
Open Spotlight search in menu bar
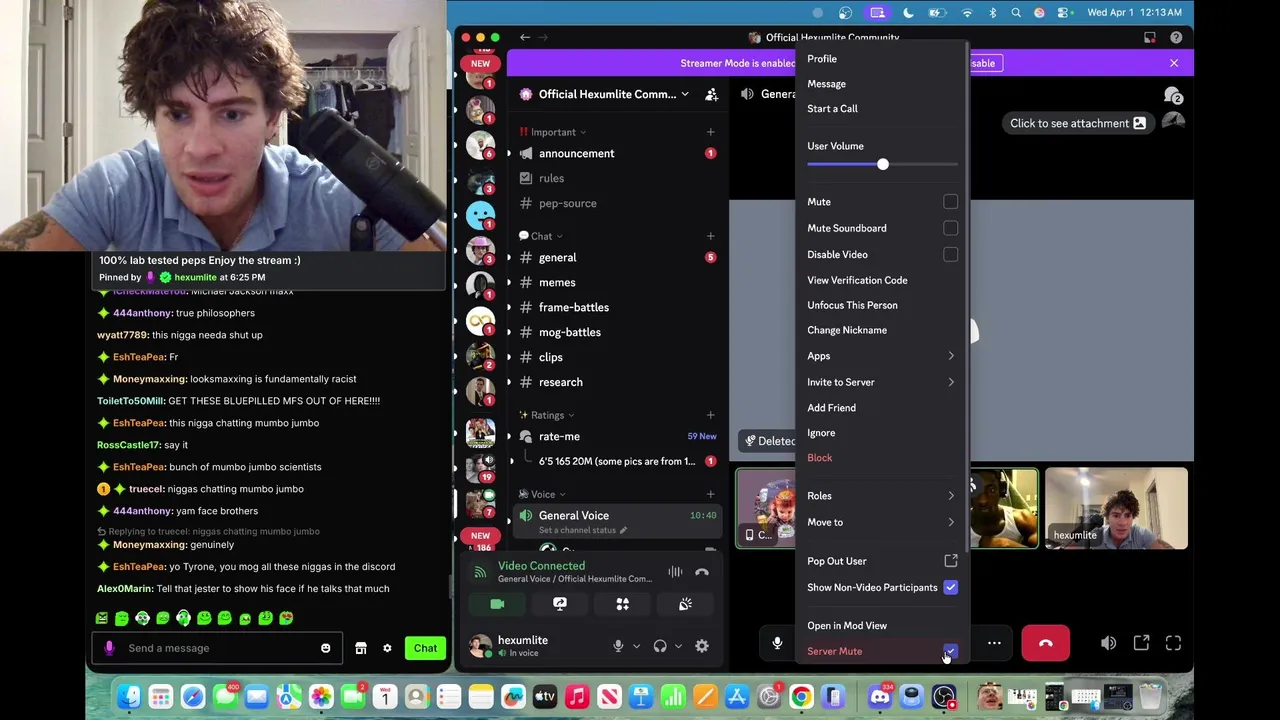[1016, 12]
